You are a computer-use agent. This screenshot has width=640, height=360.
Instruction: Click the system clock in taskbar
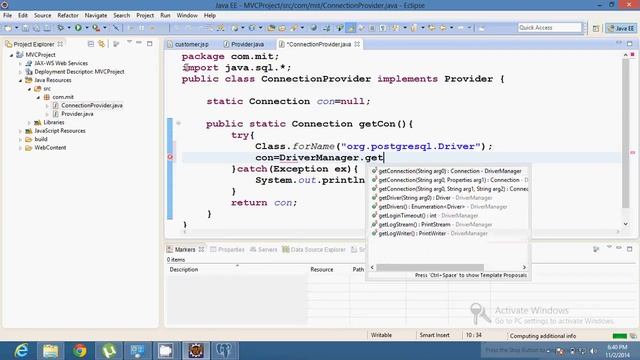point(618,351)
